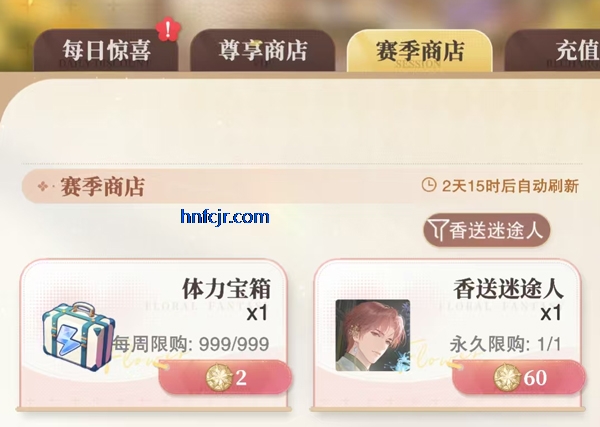Viewport: 600px width, 427px height.
Task: Click the refresh timer clock icon
Action: coord(429,185)
